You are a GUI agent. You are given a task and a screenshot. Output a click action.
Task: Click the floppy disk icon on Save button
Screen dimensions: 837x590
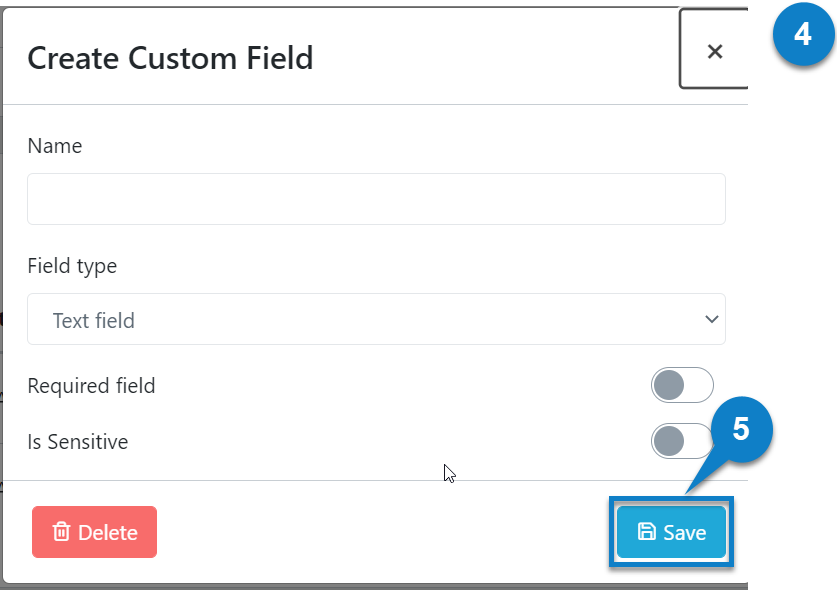[x=647, y=532]
